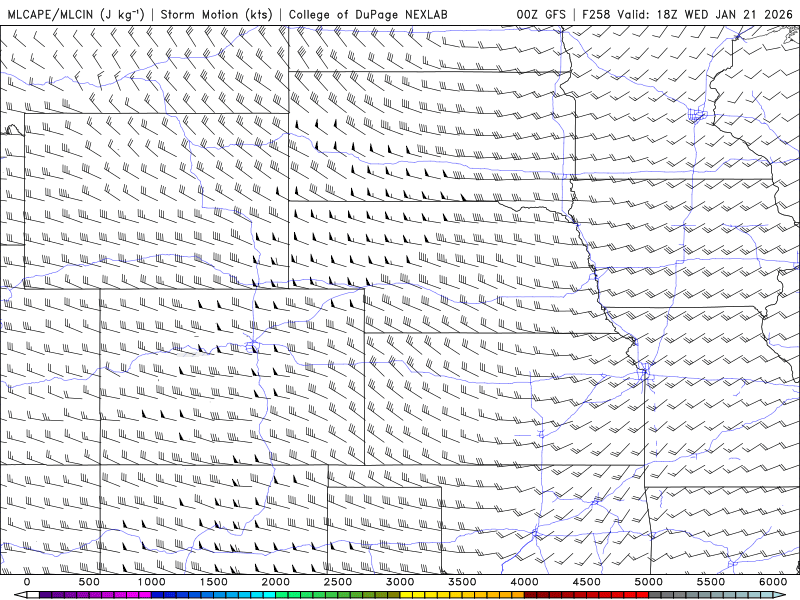
Task: Click the 0 label on the color scale
Action: (x=27, y=582)
